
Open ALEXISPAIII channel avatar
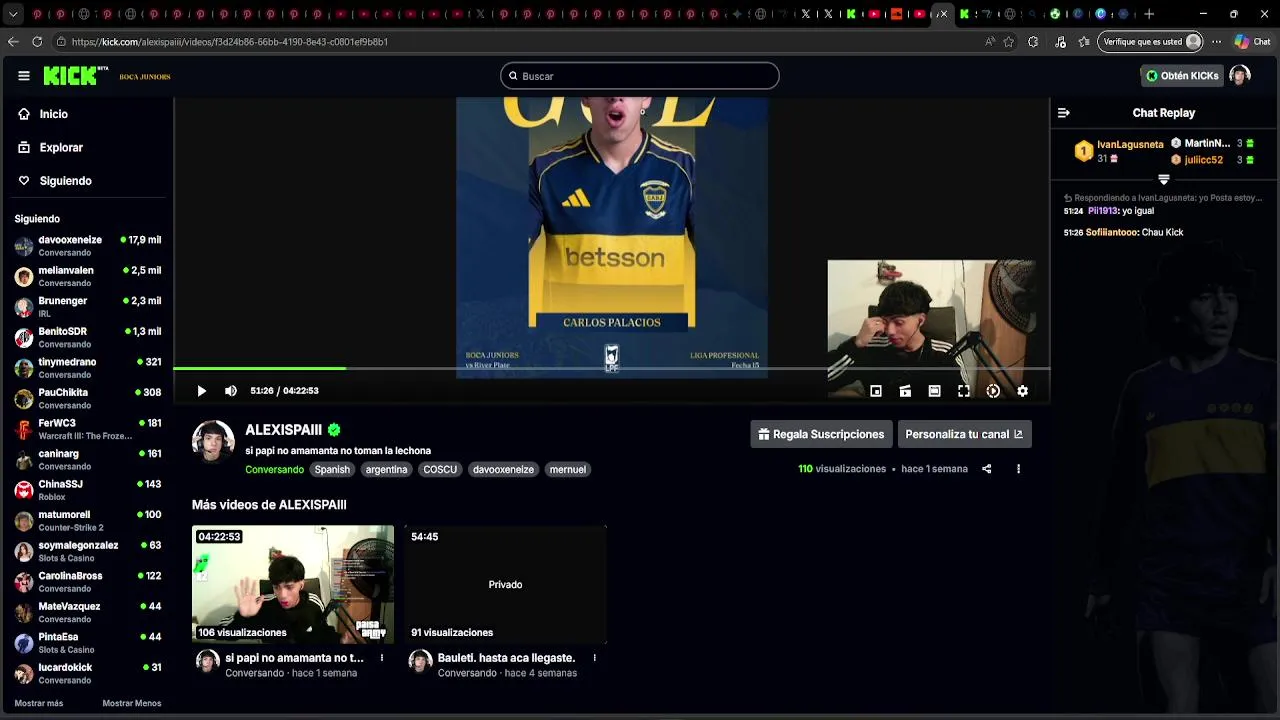[213, 442]
